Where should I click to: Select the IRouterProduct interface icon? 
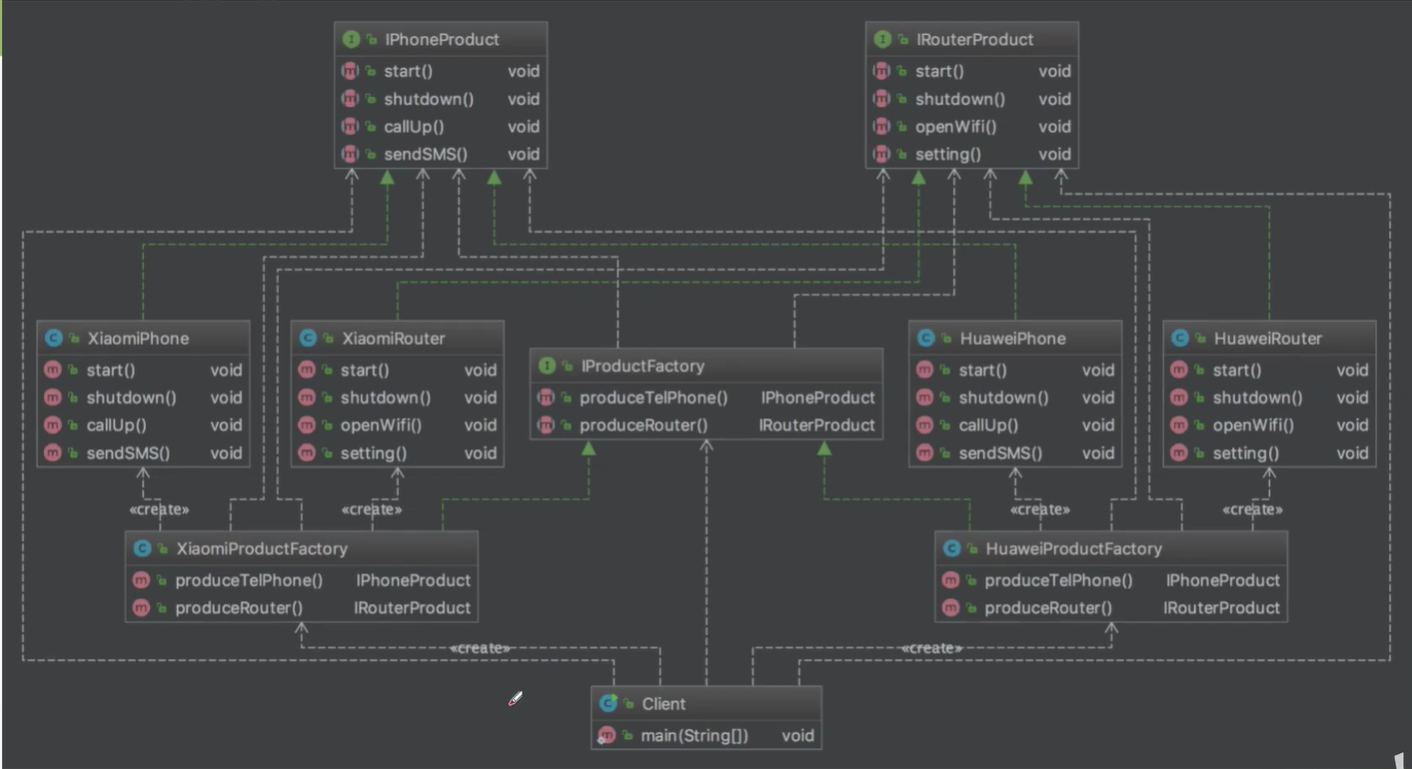pyautogui.click(x=882, y=40)
